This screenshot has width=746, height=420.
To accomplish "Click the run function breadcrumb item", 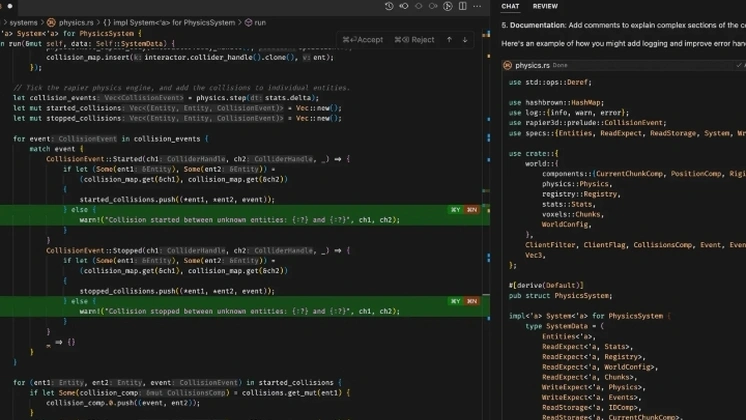I will (x=259, y=21).
